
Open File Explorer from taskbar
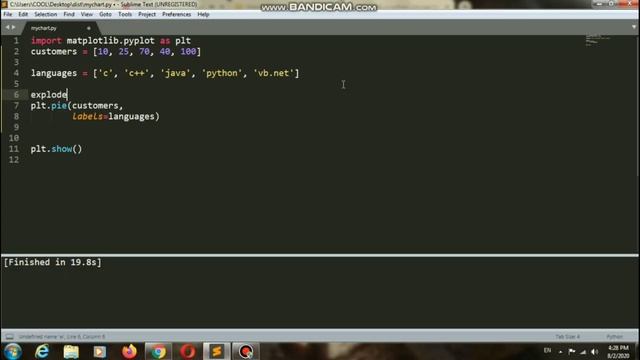point(71,351)
